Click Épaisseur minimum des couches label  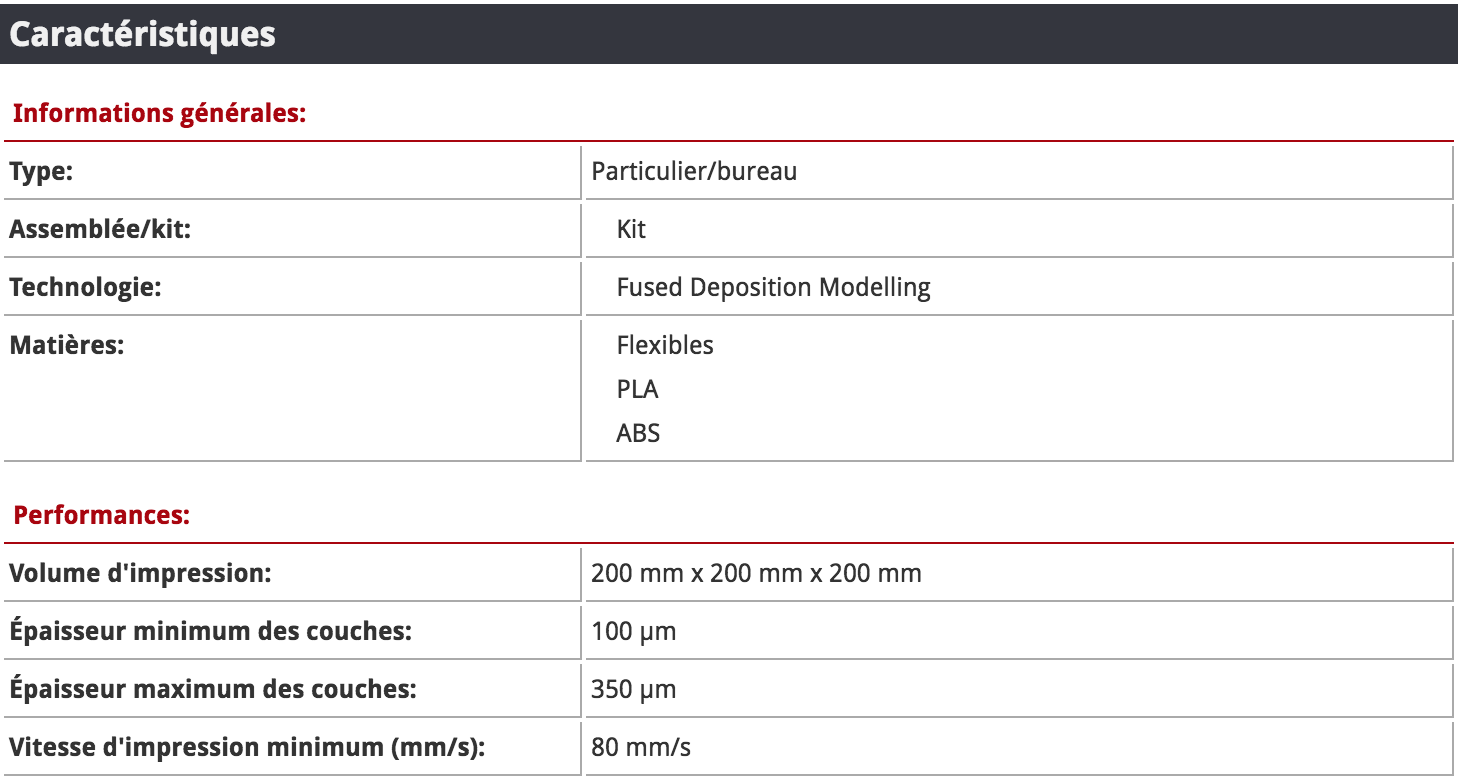[210, 632]
